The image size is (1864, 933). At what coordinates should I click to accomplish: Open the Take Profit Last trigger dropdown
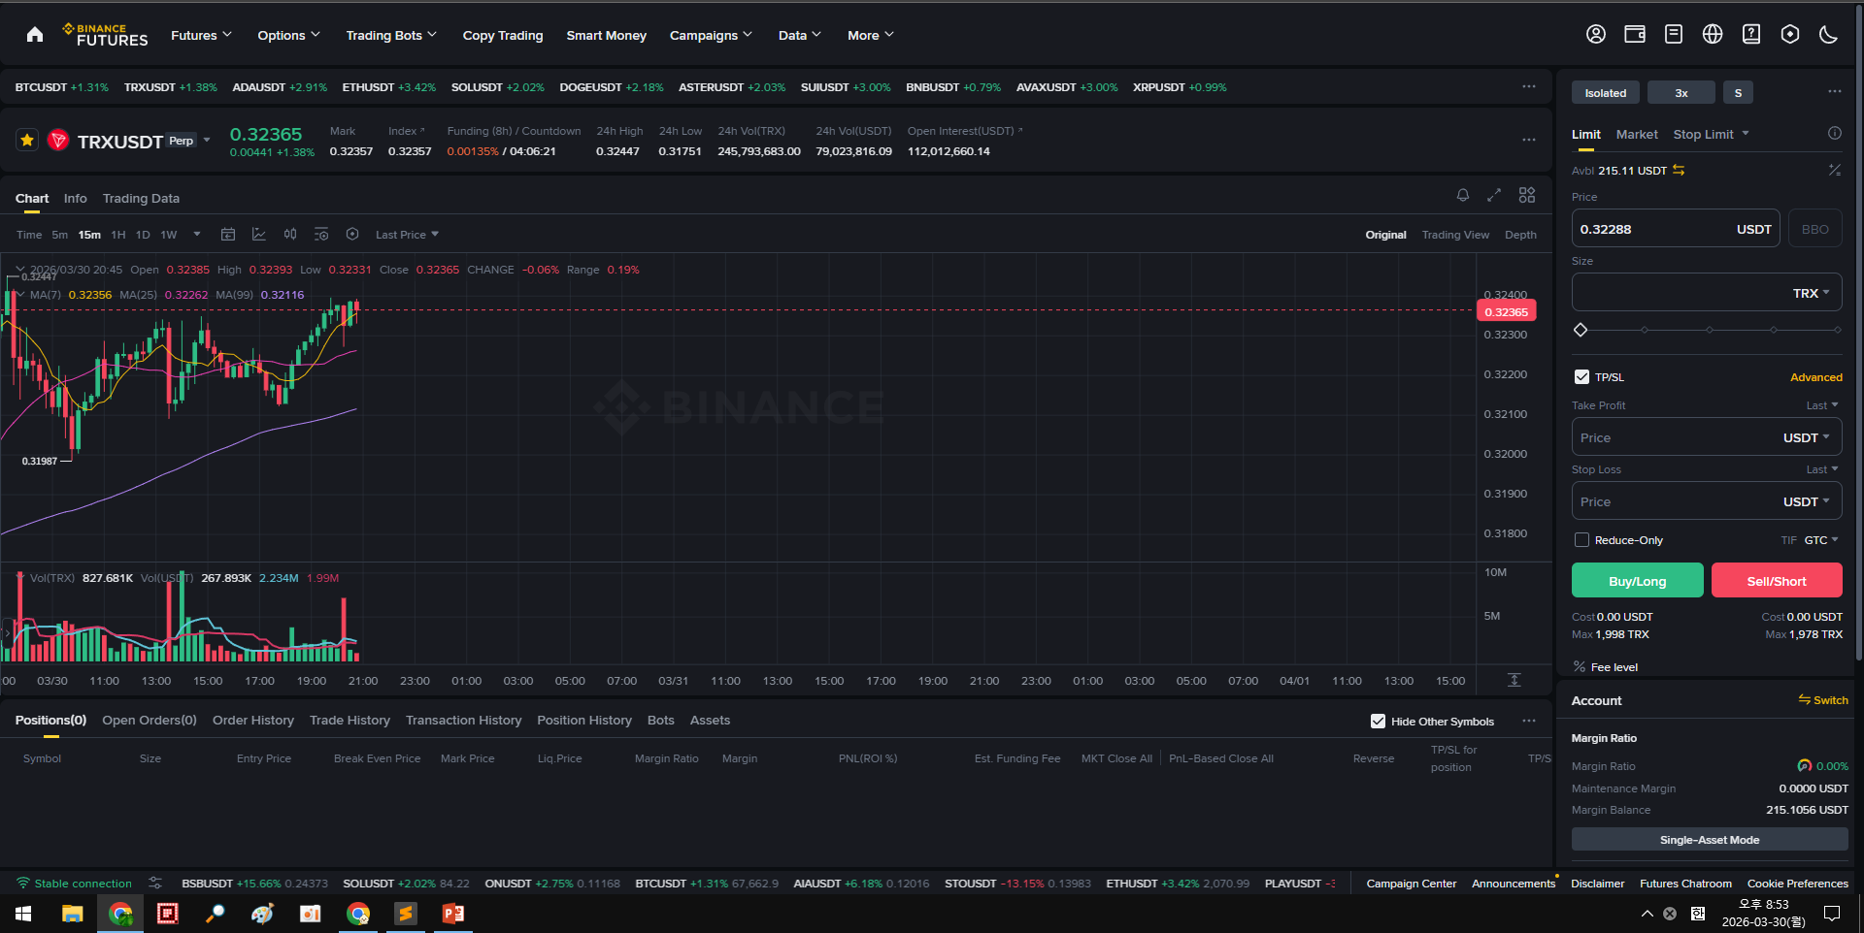click(x=1822, y=405)
